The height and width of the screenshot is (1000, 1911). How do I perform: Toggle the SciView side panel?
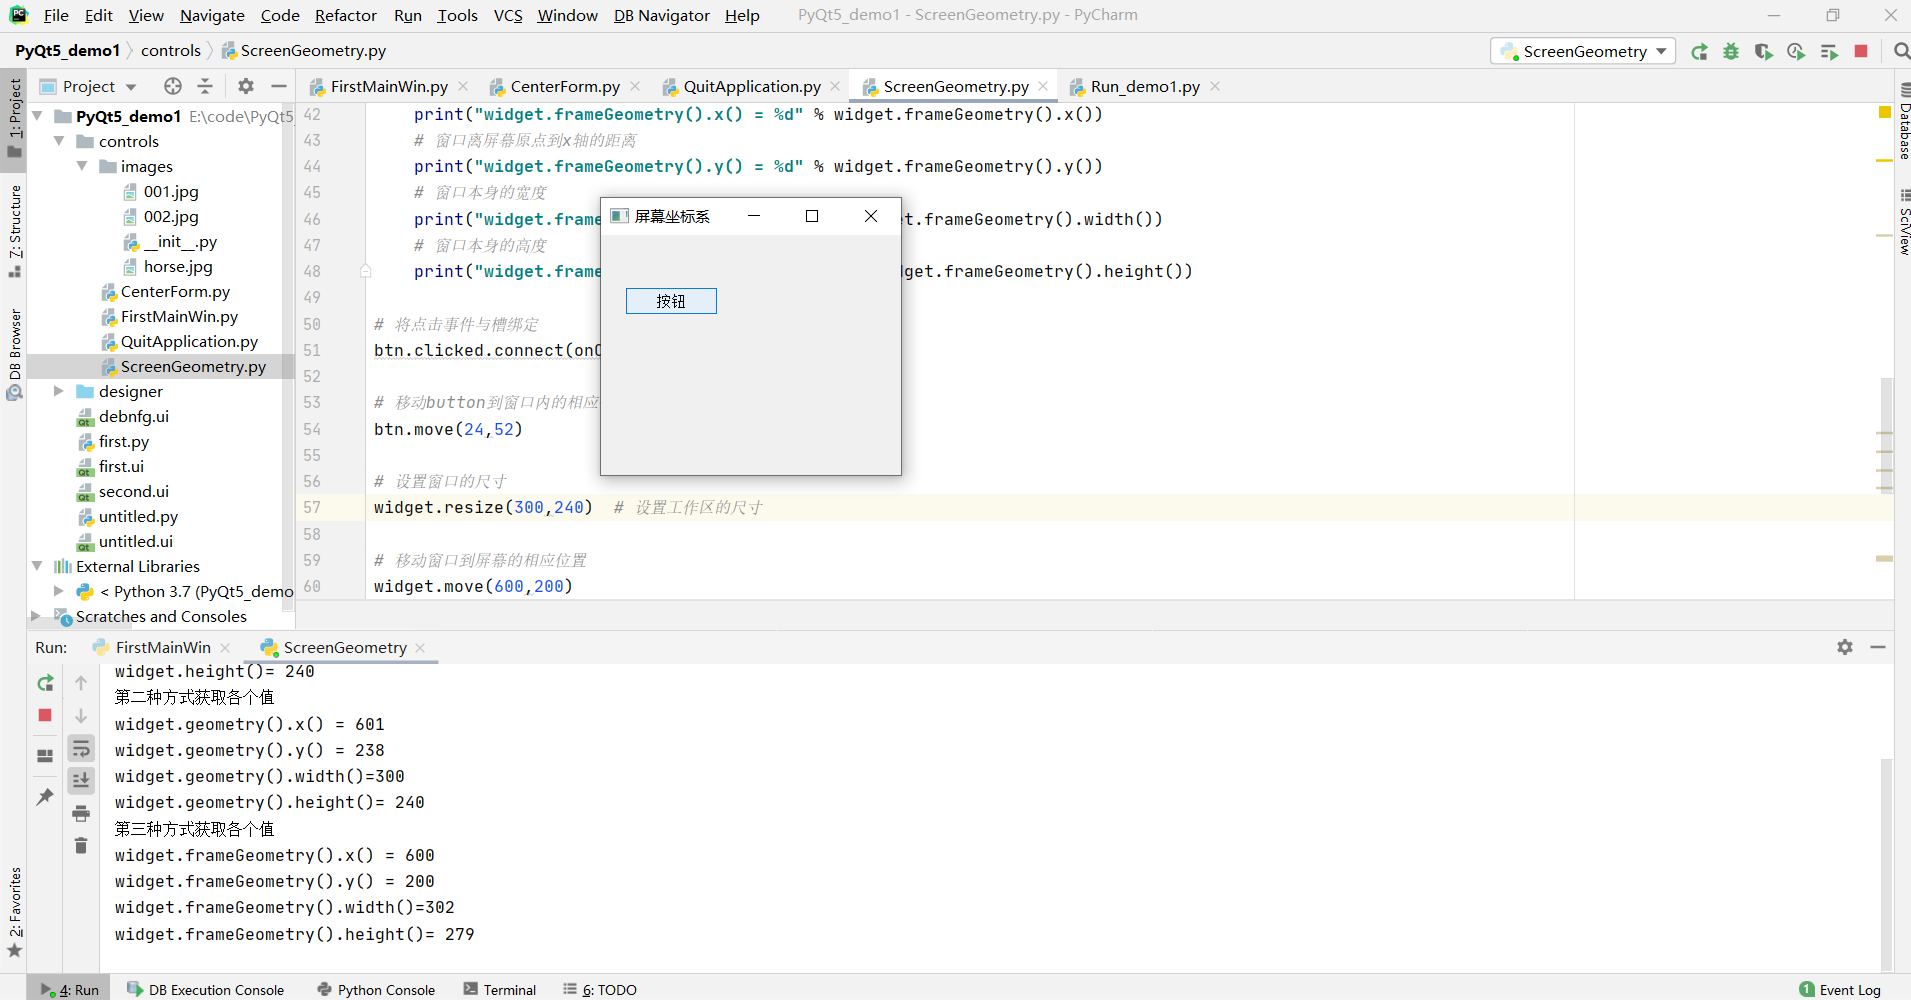[x=1904, y=224]
